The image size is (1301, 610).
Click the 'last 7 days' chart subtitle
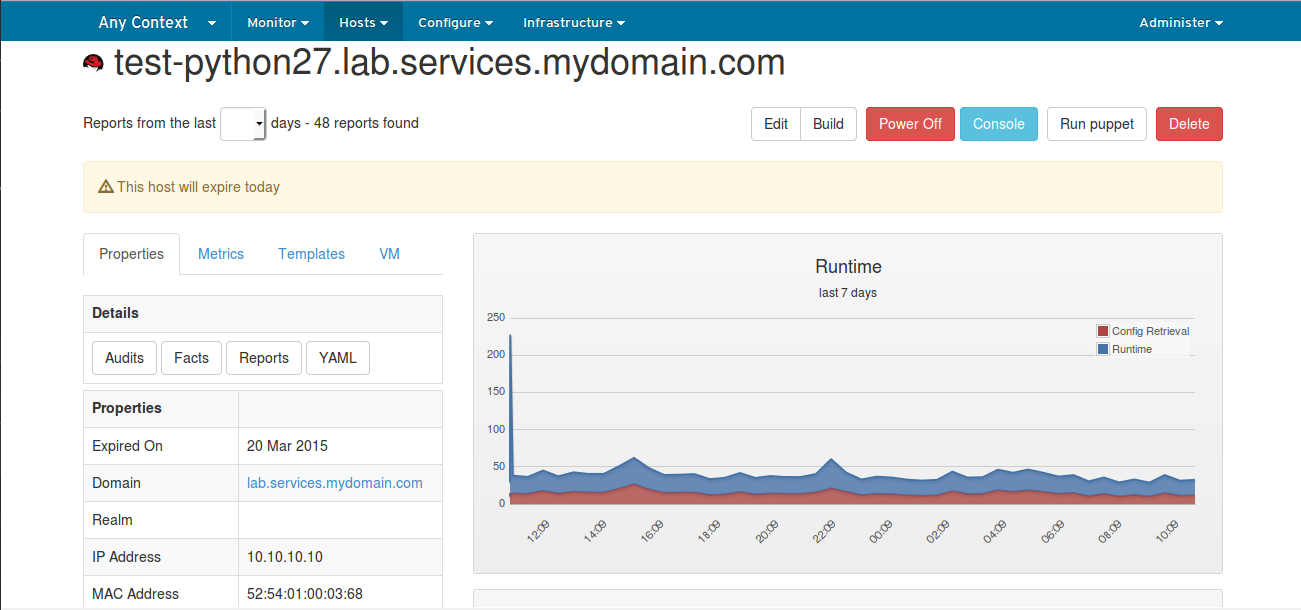click(x=848, y=293)
